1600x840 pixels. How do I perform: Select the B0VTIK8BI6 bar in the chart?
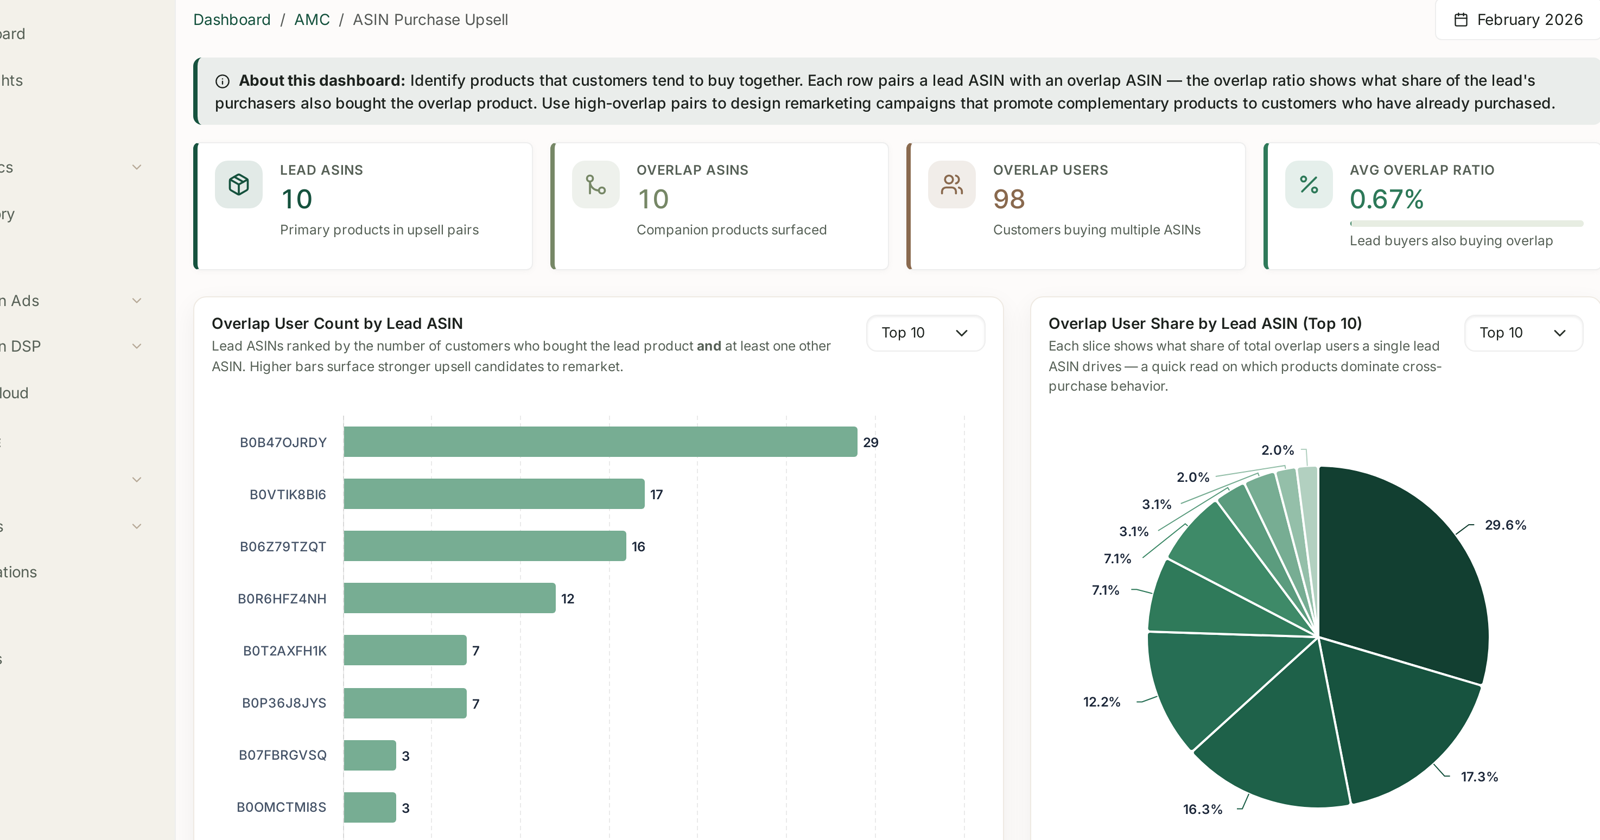[x=494, y=494]
